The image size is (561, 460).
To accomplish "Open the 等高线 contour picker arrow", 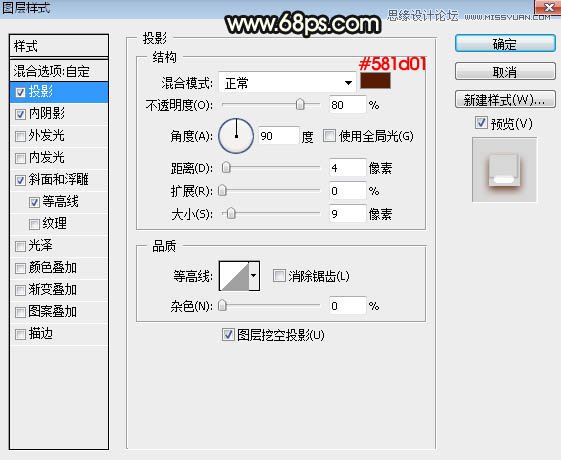I will pos(254,275).
